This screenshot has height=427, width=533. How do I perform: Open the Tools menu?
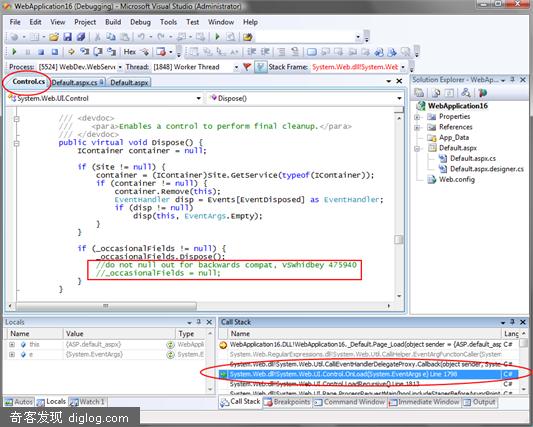point(168,22)
